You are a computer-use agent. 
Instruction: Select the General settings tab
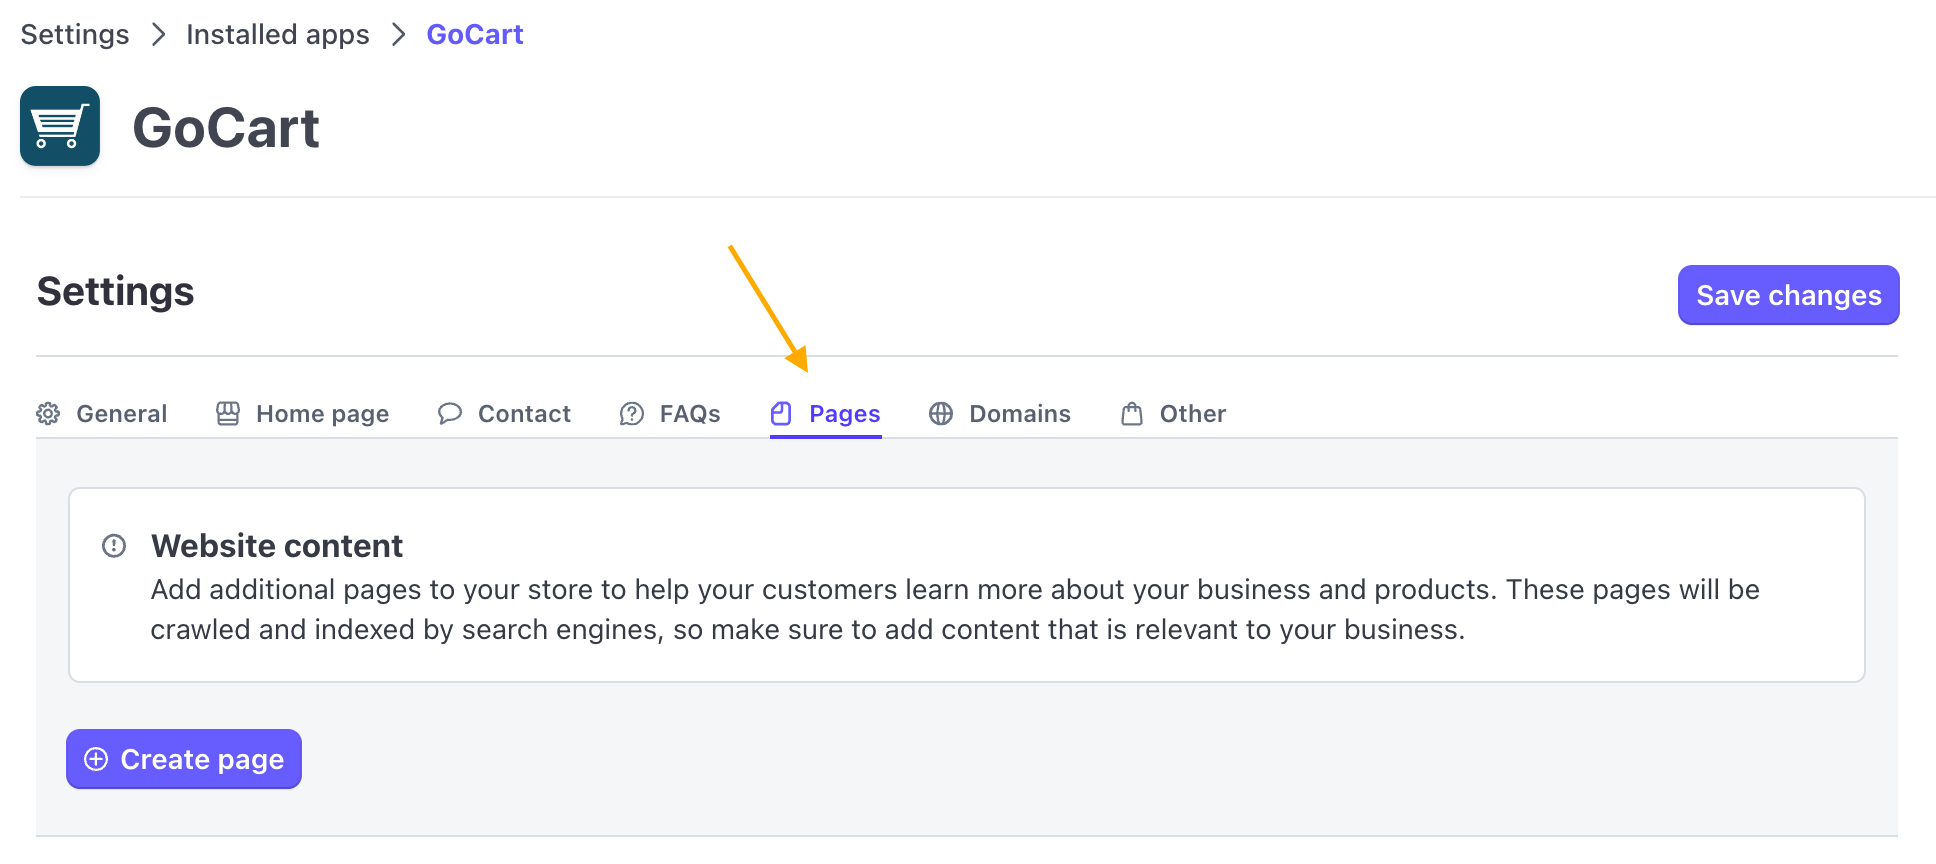(121, 413)
